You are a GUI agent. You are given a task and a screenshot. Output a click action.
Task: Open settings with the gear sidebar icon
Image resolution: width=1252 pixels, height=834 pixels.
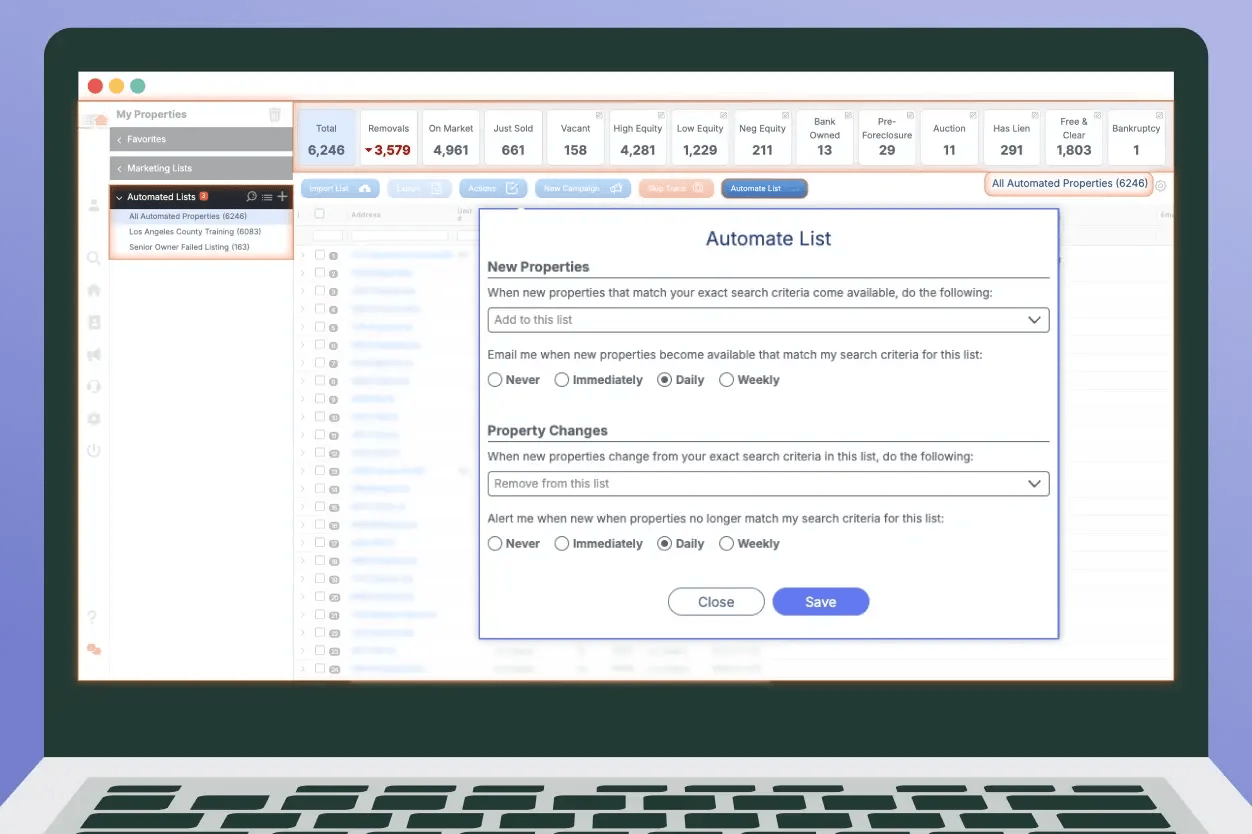(x=93, y=419)
